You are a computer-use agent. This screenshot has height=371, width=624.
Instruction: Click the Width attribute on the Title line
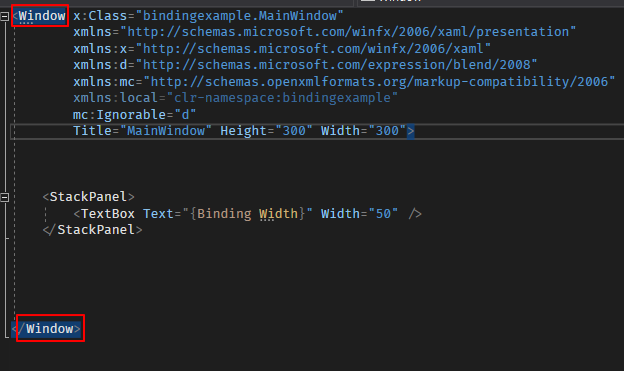point(340,131)
